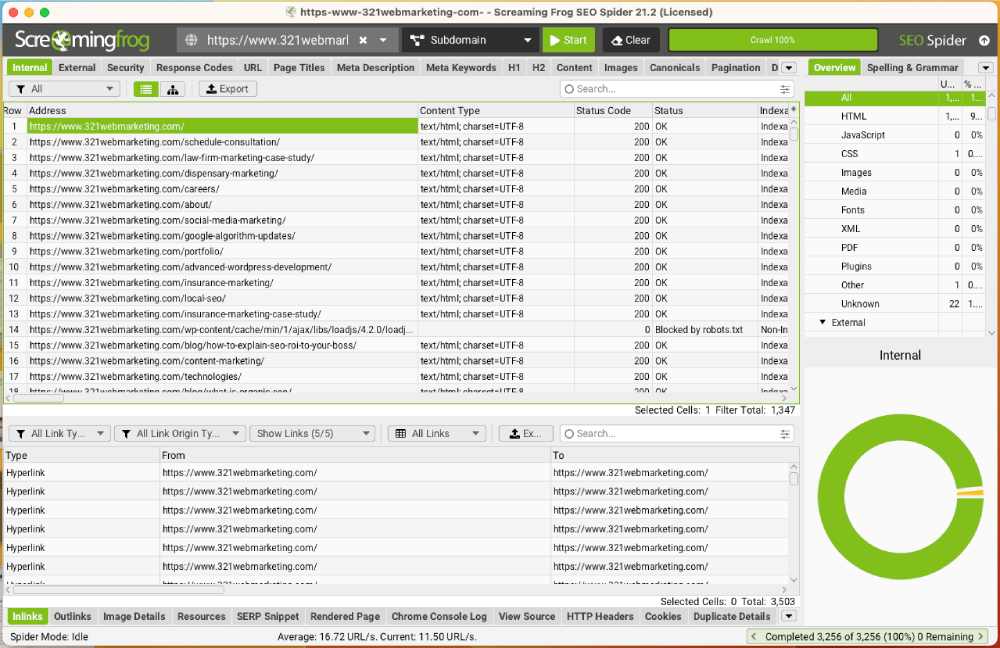Export the internal table
The image size is (1000, 648).
(x=228, y=89)
